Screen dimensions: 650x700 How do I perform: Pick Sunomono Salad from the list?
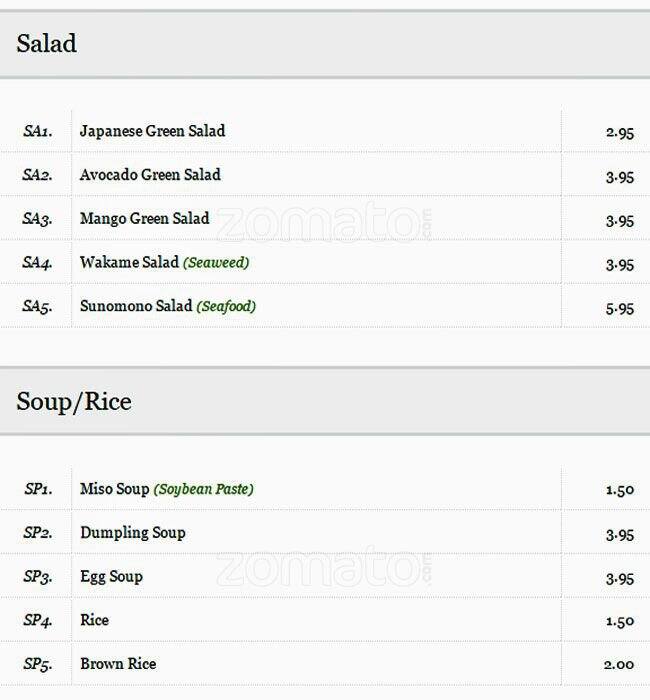pos(136,307)
